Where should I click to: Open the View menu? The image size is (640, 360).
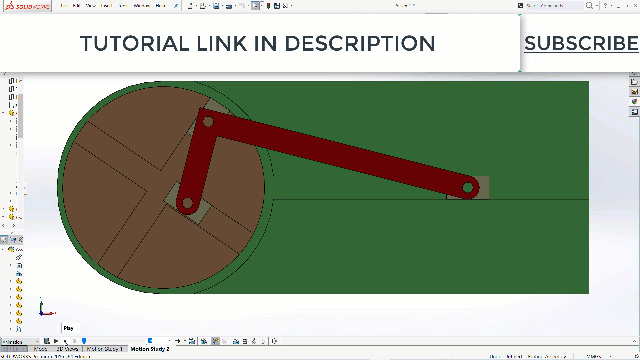(x=91, y=6)
